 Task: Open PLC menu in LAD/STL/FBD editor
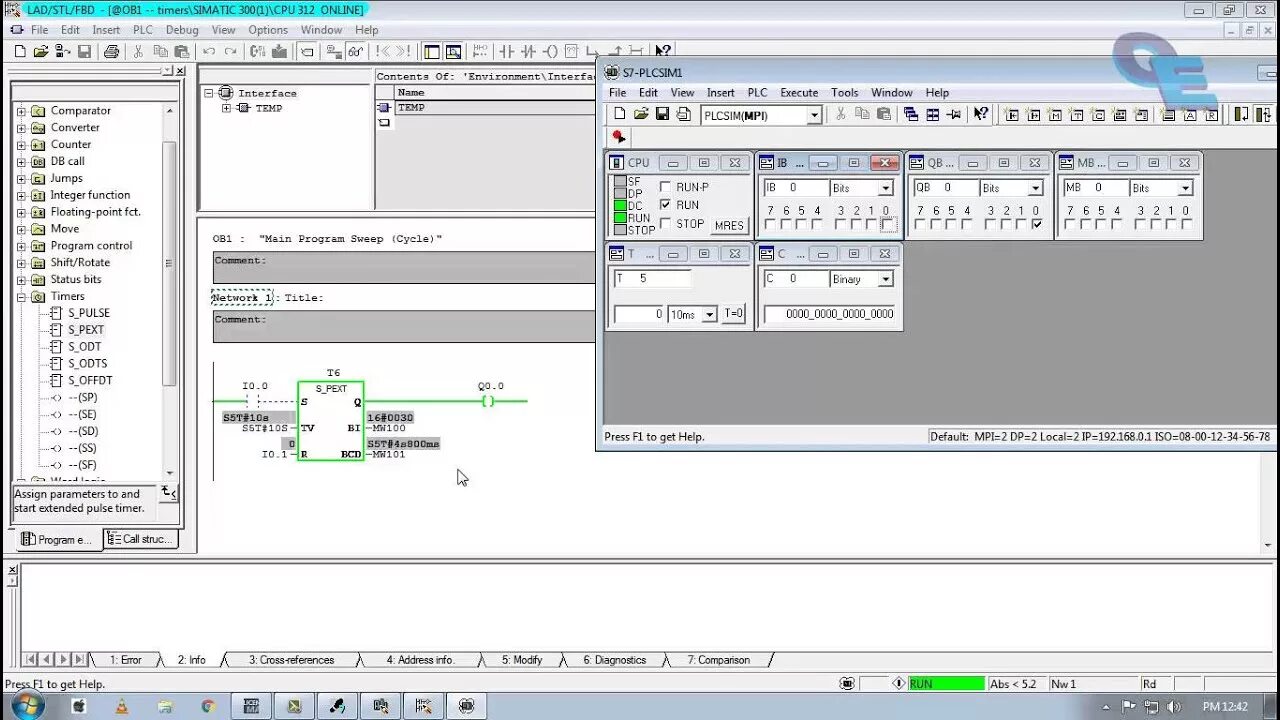point(143,30)
